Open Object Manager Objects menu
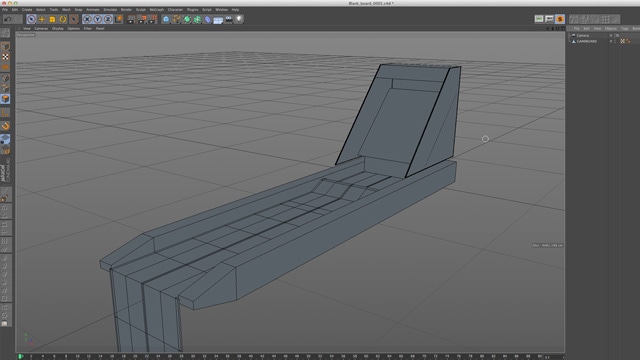640x360 pixels. click(611, 29)
